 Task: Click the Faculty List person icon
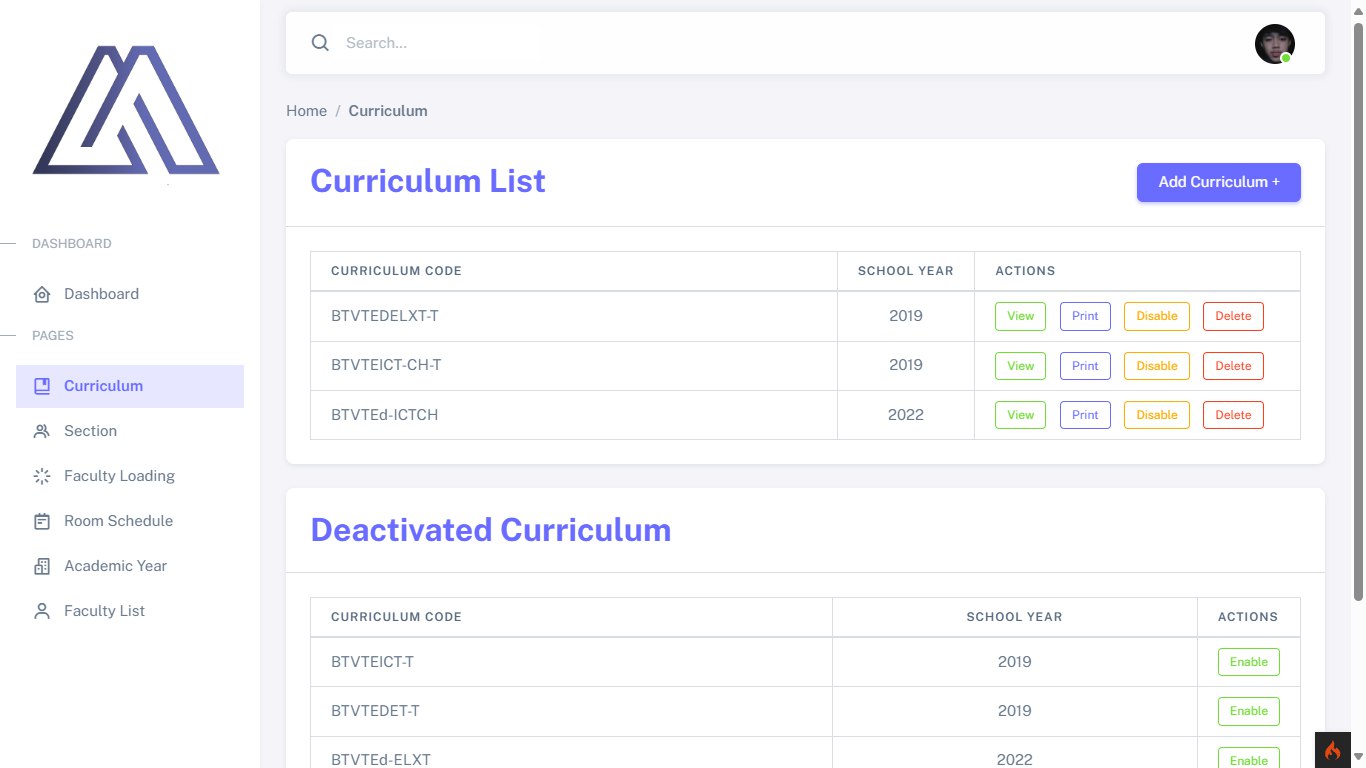pyautogui.click(x=42, y=611)
